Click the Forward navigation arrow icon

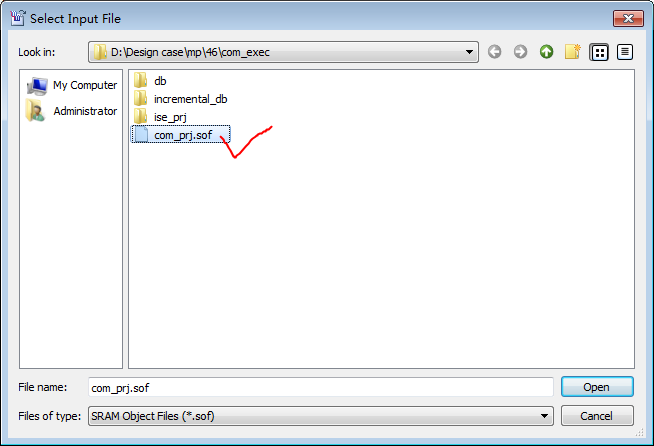click(520, 52)
